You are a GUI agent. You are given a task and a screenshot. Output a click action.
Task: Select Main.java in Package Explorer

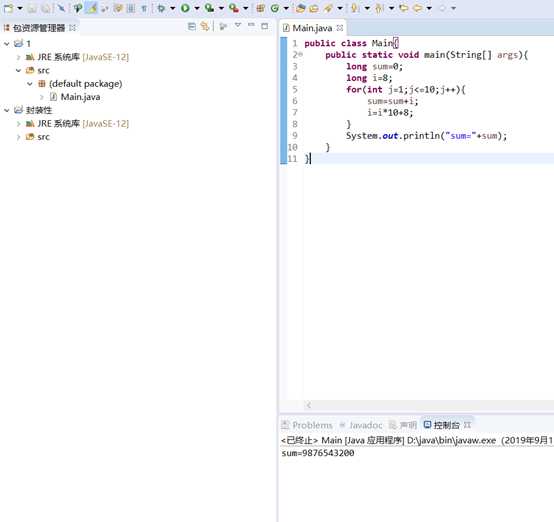point(80,97)
